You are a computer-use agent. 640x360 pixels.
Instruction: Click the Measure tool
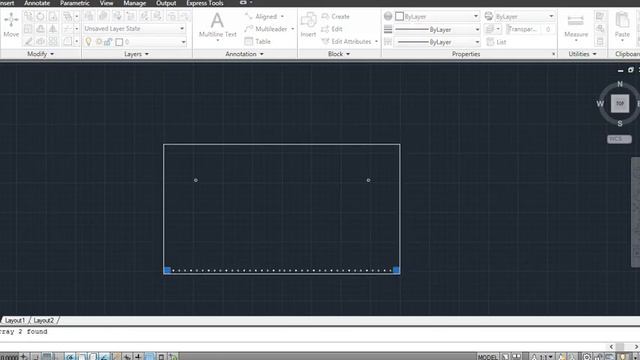[576, 25]
